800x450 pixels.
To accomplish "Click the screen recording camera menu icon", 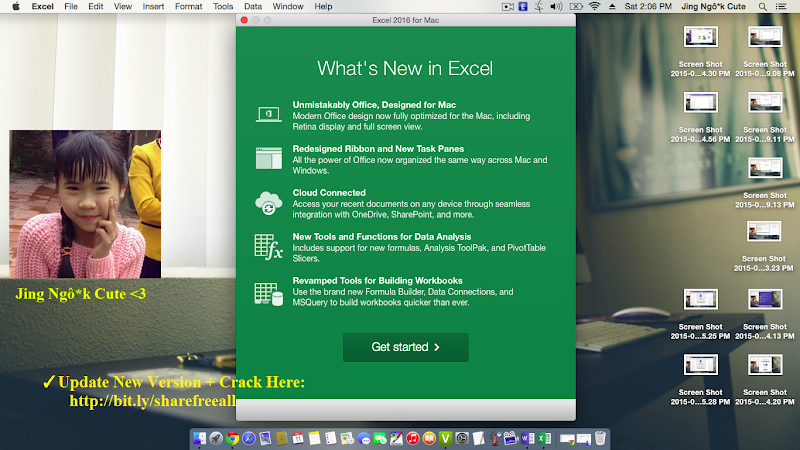I will [x=507, y=7].
